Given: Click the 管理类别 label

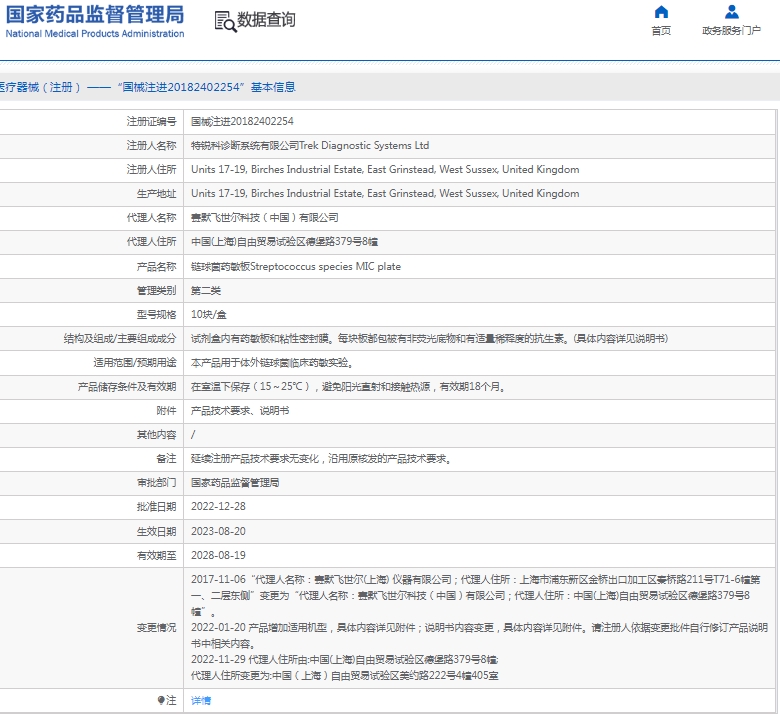Looking at the screenshot, I should pyautogui.click(x=156, y=291).
